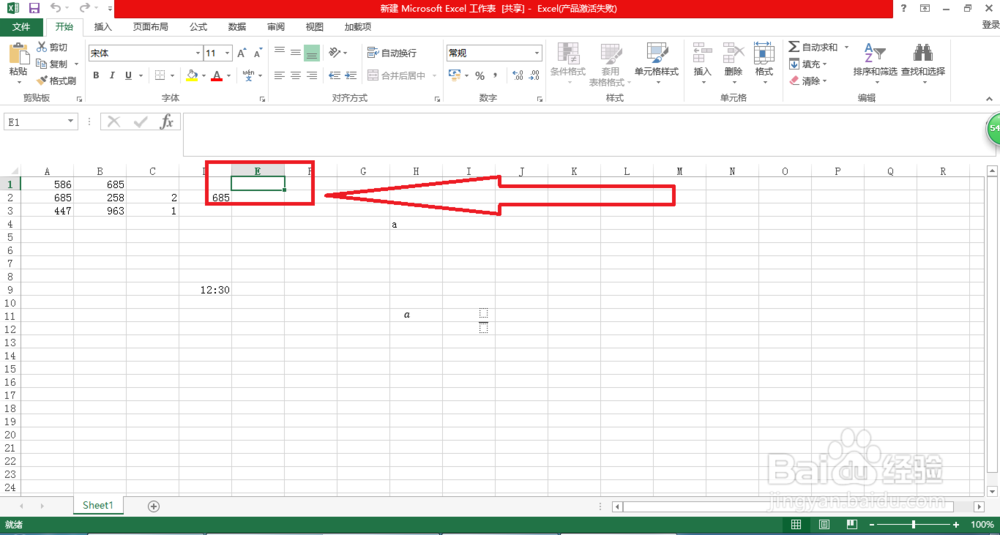Toggle Wrap Text (自动换行)
Viewport: 1000px width, 535px height.
392,53
